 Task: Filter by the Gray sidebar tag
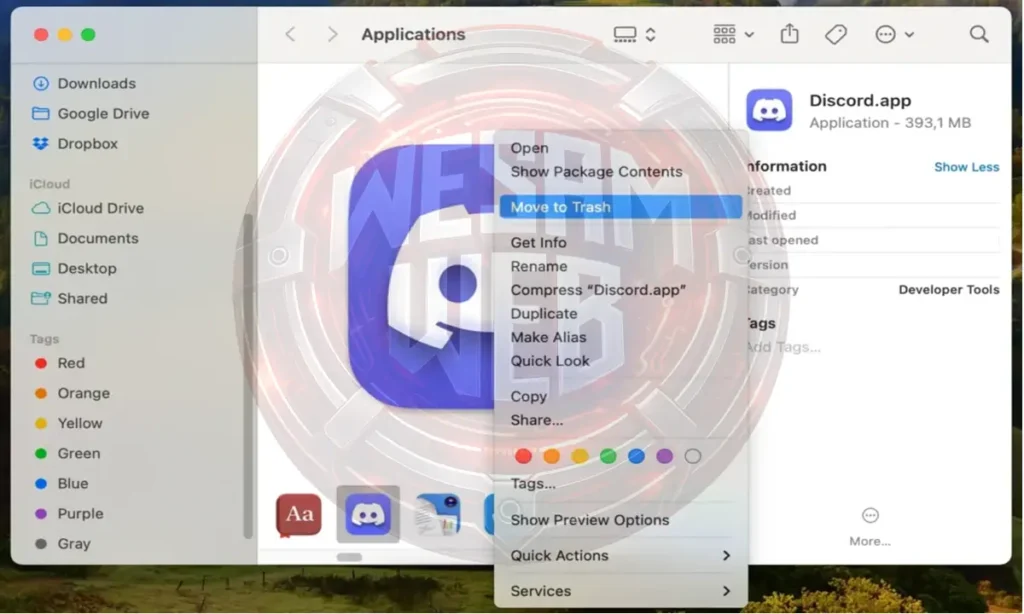pyautogui.click(x=62, y=543)
